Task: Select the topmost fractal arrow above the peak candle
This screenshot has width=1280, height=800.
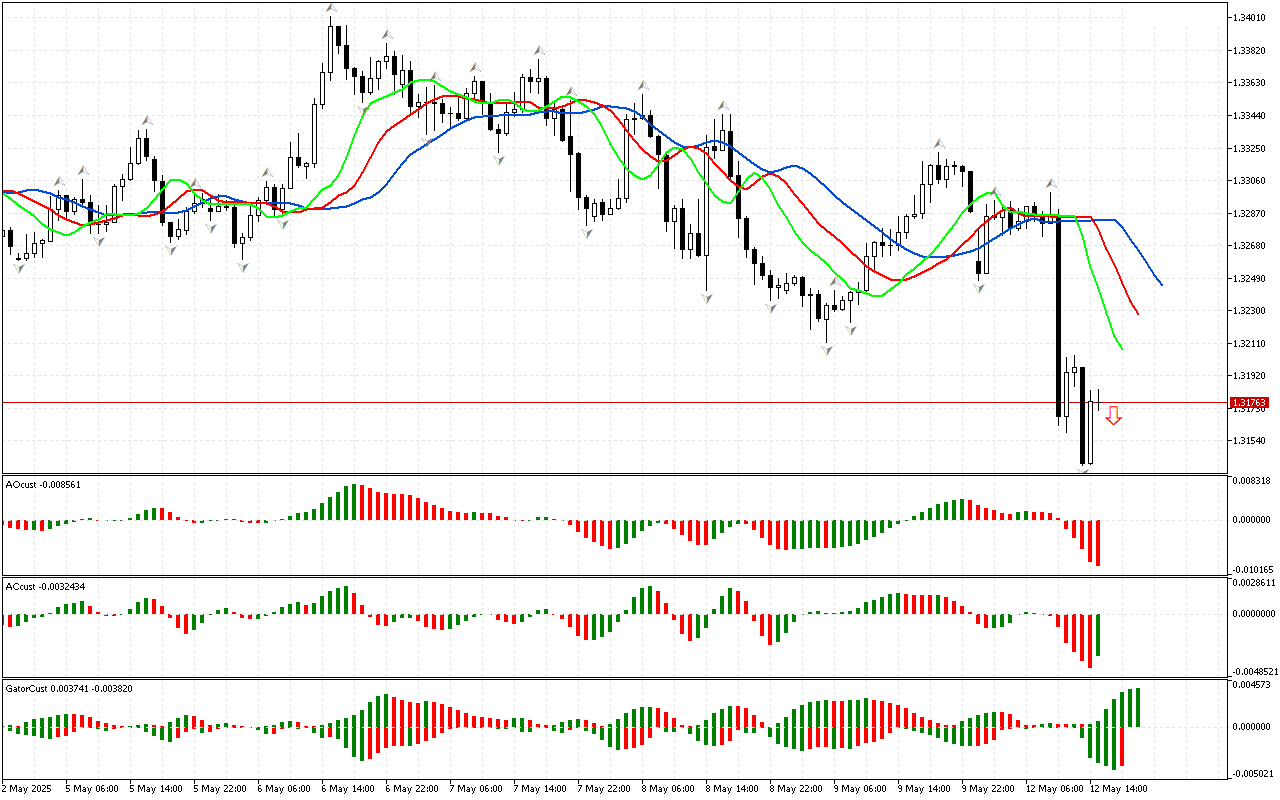Action: pyautogui.click(x=330, y=9)
